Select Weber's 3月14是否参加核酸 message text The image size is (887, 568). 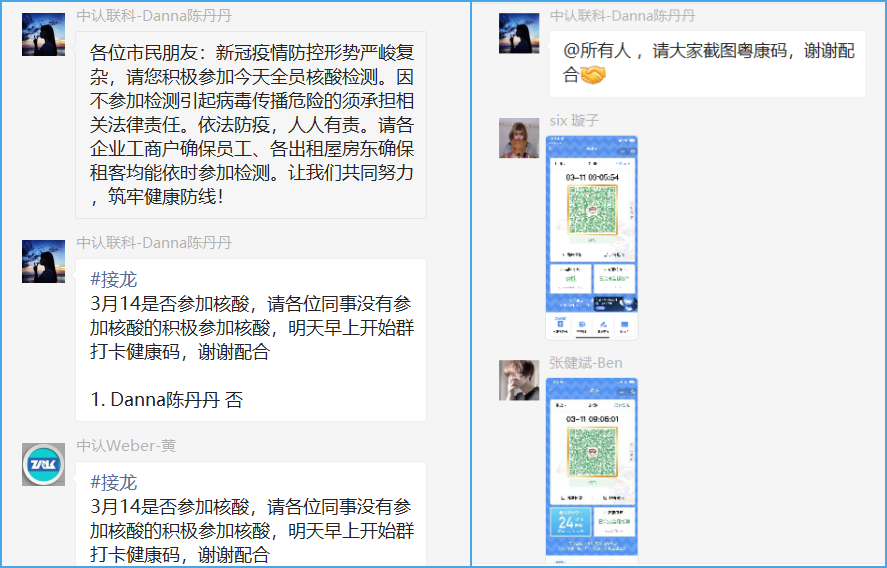click(x=251, y=530)
